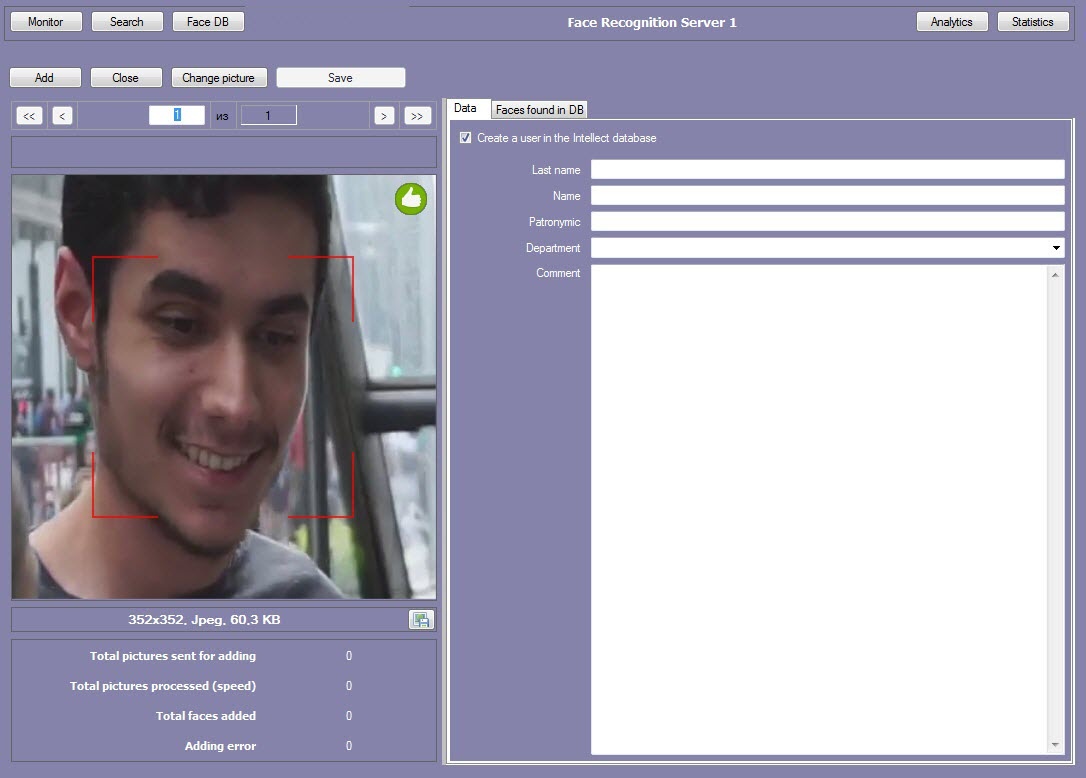Screen dimensions: 1086x778
Task: Switch to the Faces found in DB tab
Action: pyautogui.click(x=540, y=110)
